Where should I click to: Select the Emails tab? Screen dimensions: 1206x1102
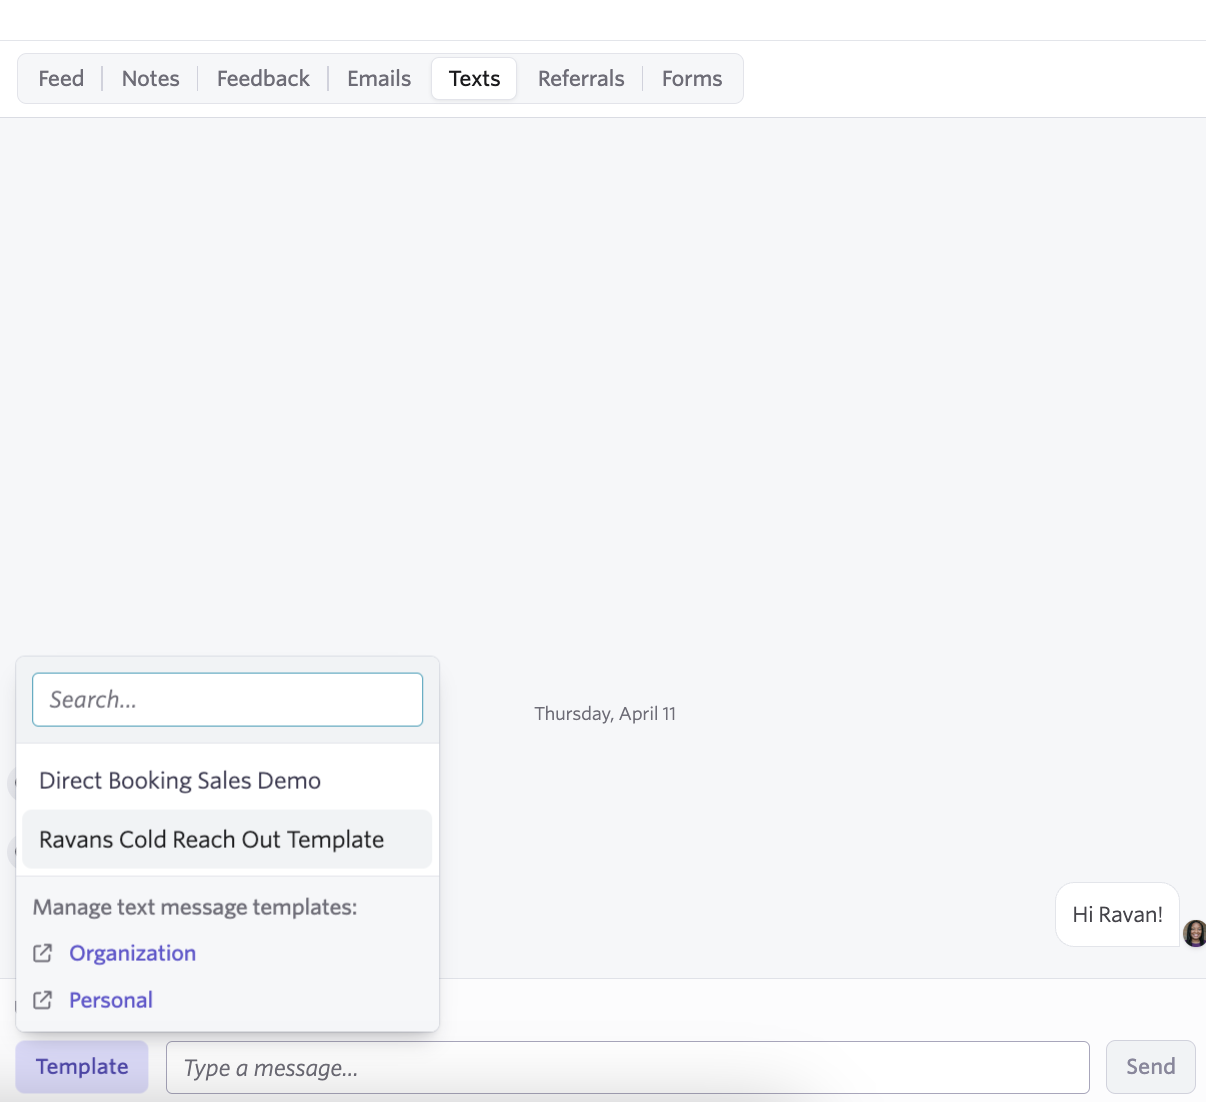[379, 78]
